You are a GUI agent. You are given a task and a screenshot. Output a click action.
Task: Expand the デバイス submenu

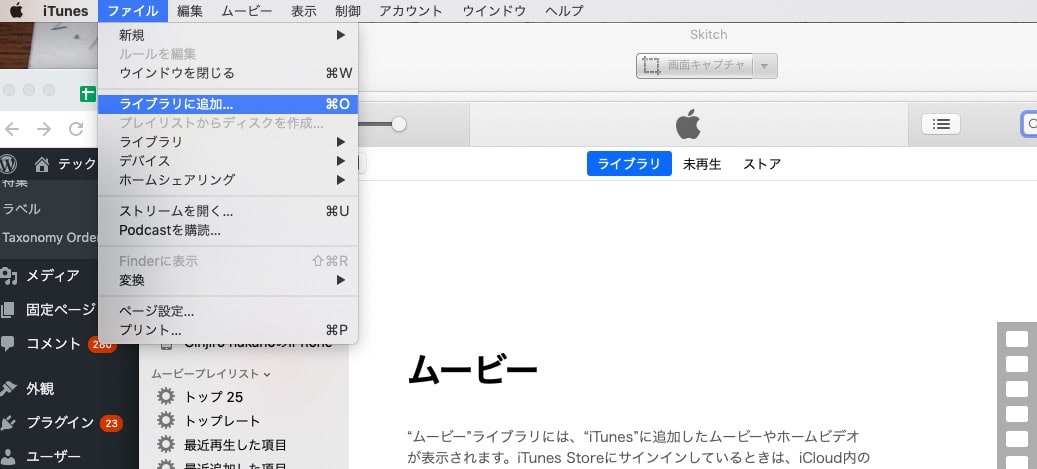(x=228, y=161)
